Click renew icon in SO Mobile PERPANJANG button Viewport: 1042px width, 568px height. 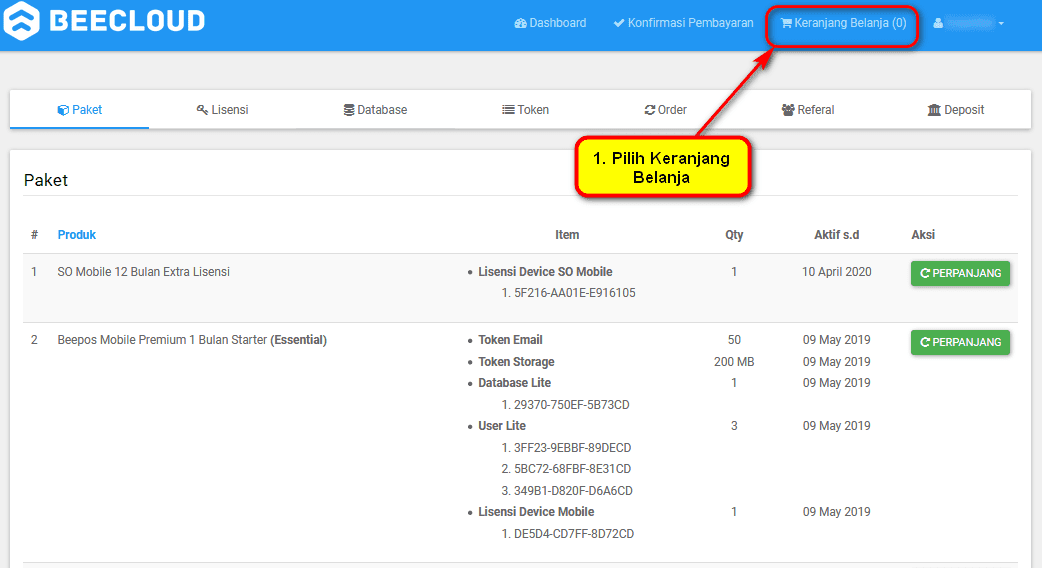pos(924,273)
